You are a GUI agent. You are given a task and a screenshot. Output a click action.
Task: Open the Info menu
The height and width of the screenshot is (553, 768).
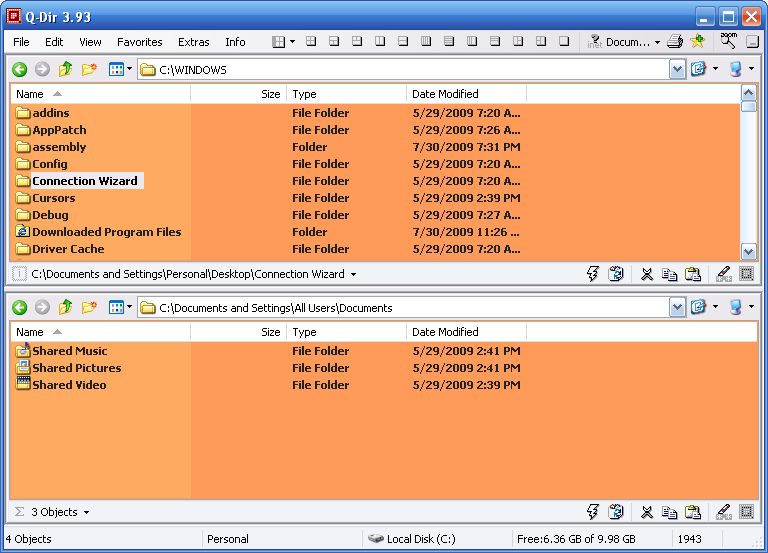(x=235, y=42)
